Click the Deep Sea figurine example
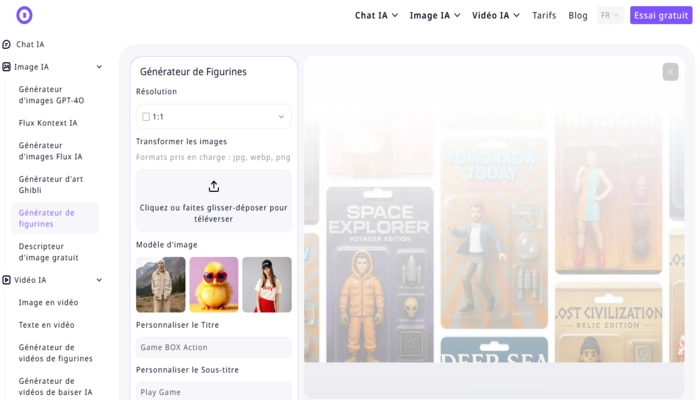This screenshot has width=700, height=400. pos(494,350)
